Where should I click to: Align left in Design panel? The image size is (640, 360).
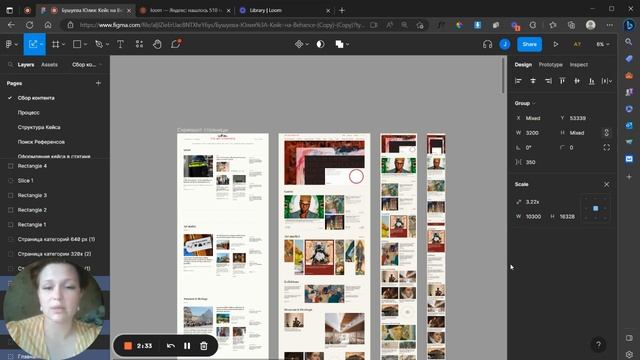518,81
